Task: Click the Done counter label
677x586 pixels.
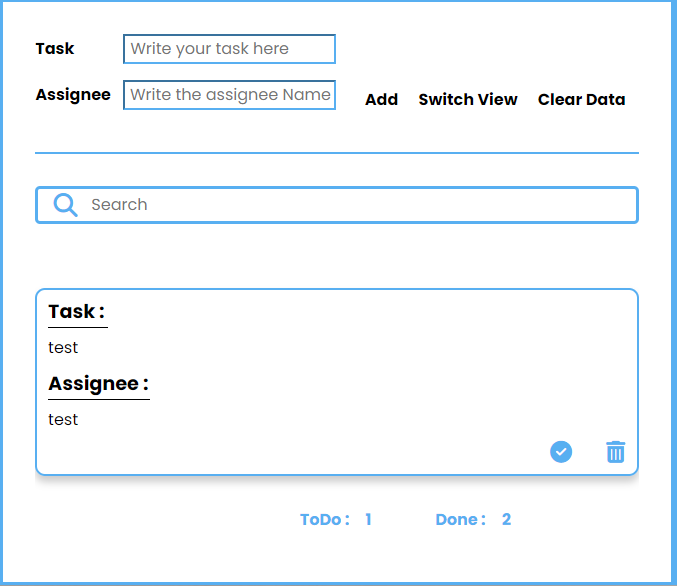Action: tap(461, 519)
